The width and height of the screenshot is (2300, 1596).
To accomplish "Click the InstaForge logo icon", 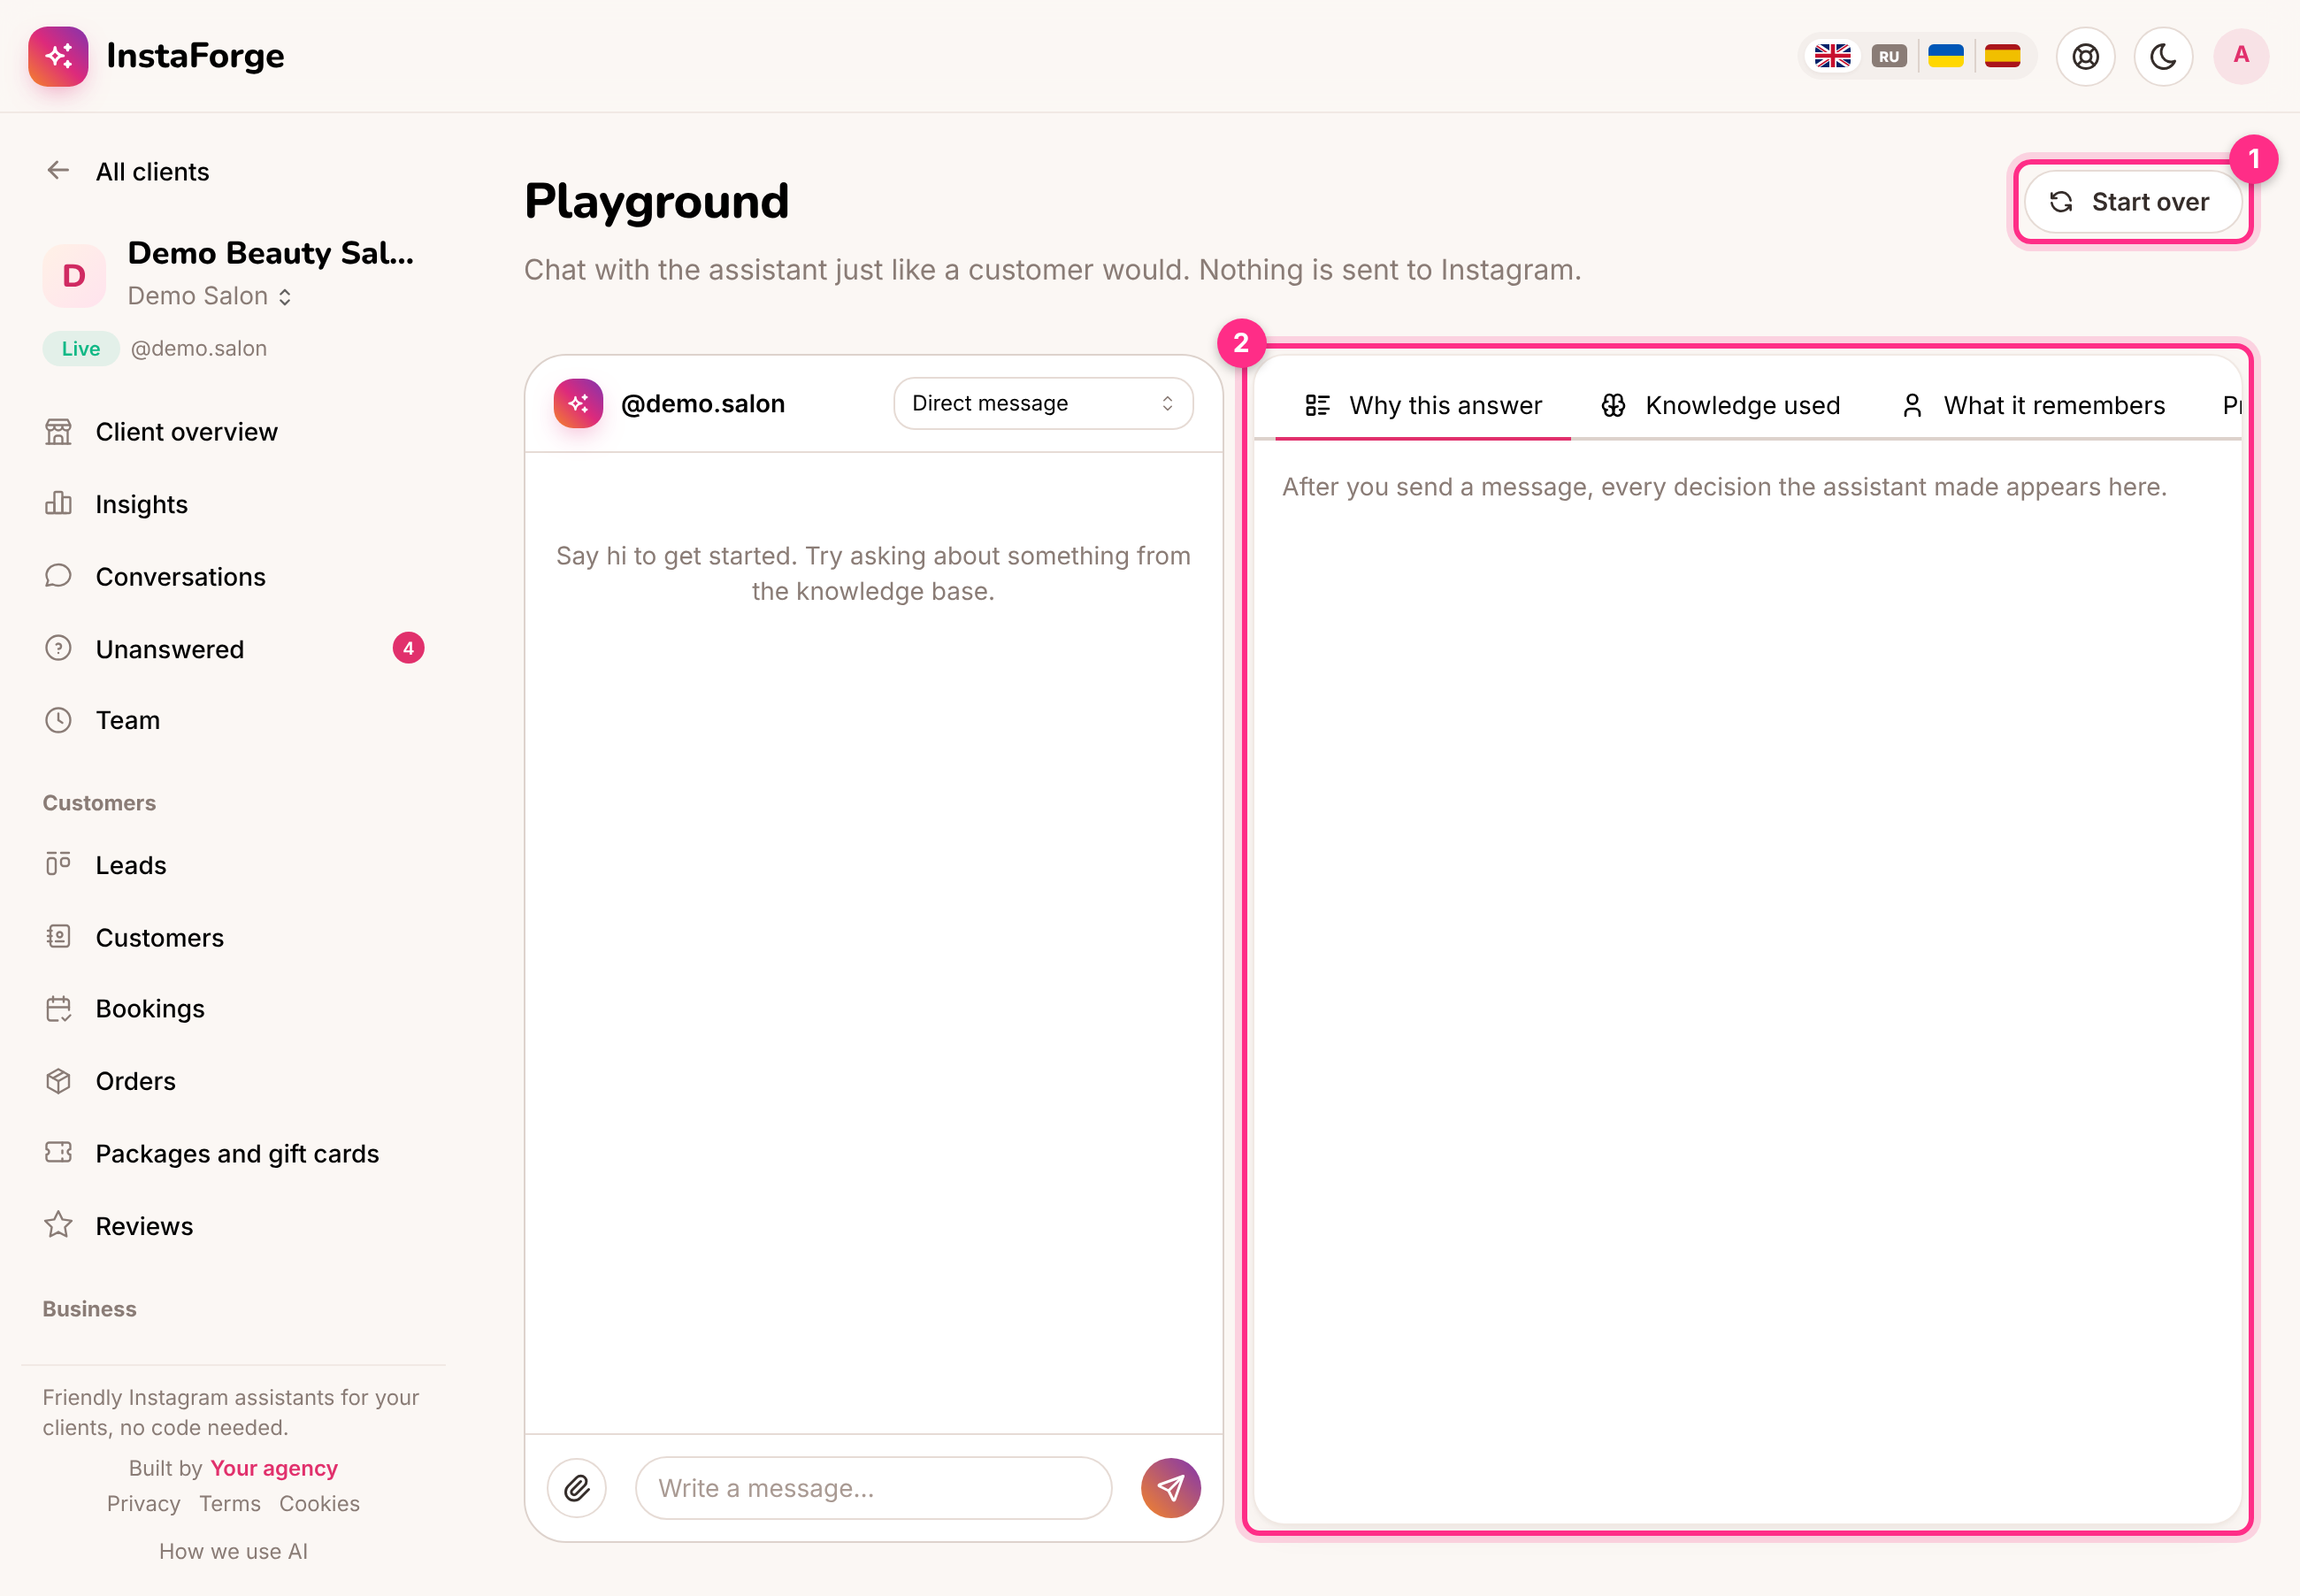I will [58, 56].
